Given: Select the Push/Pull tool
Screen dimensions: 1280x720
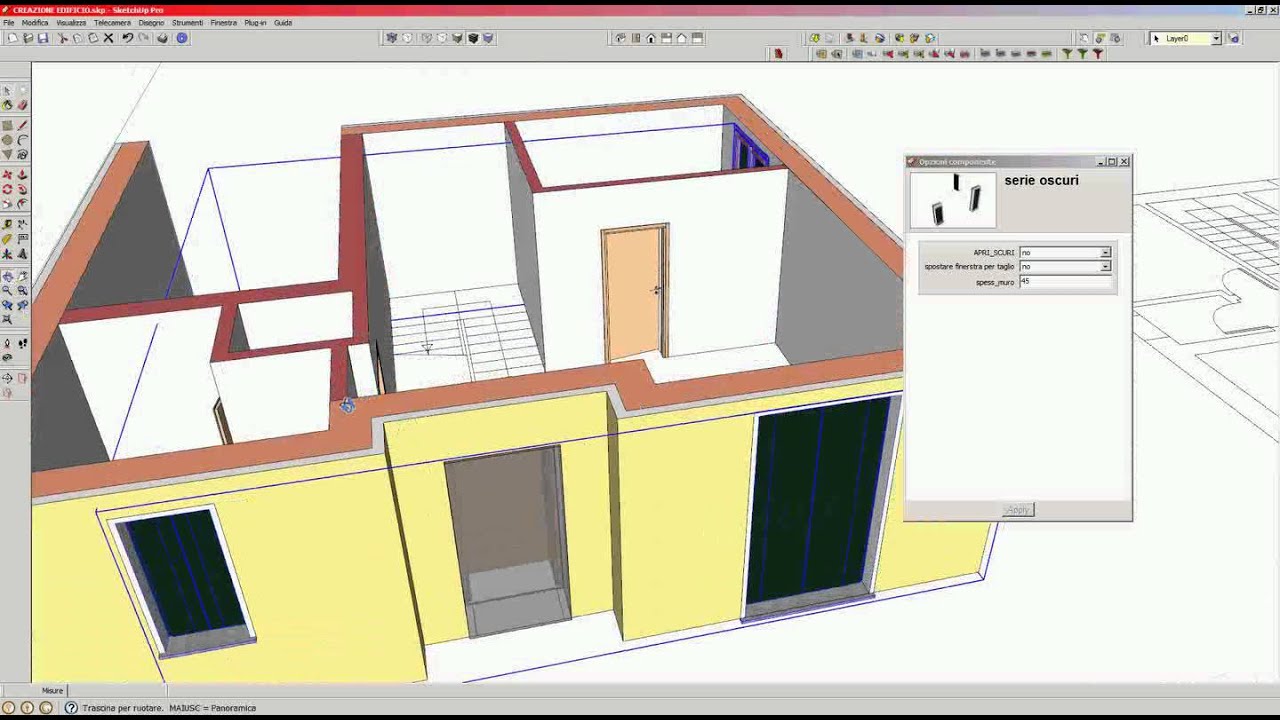Looking at the screenshot, I should coord(22,173).
